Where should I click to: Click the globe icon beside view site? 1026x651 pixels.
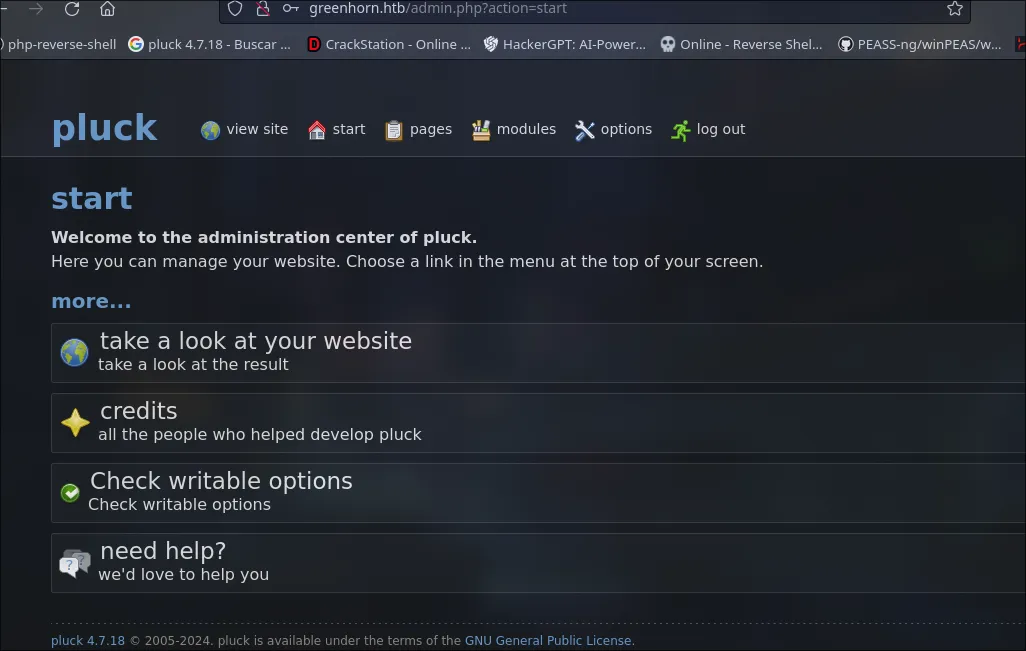(210, 130)
